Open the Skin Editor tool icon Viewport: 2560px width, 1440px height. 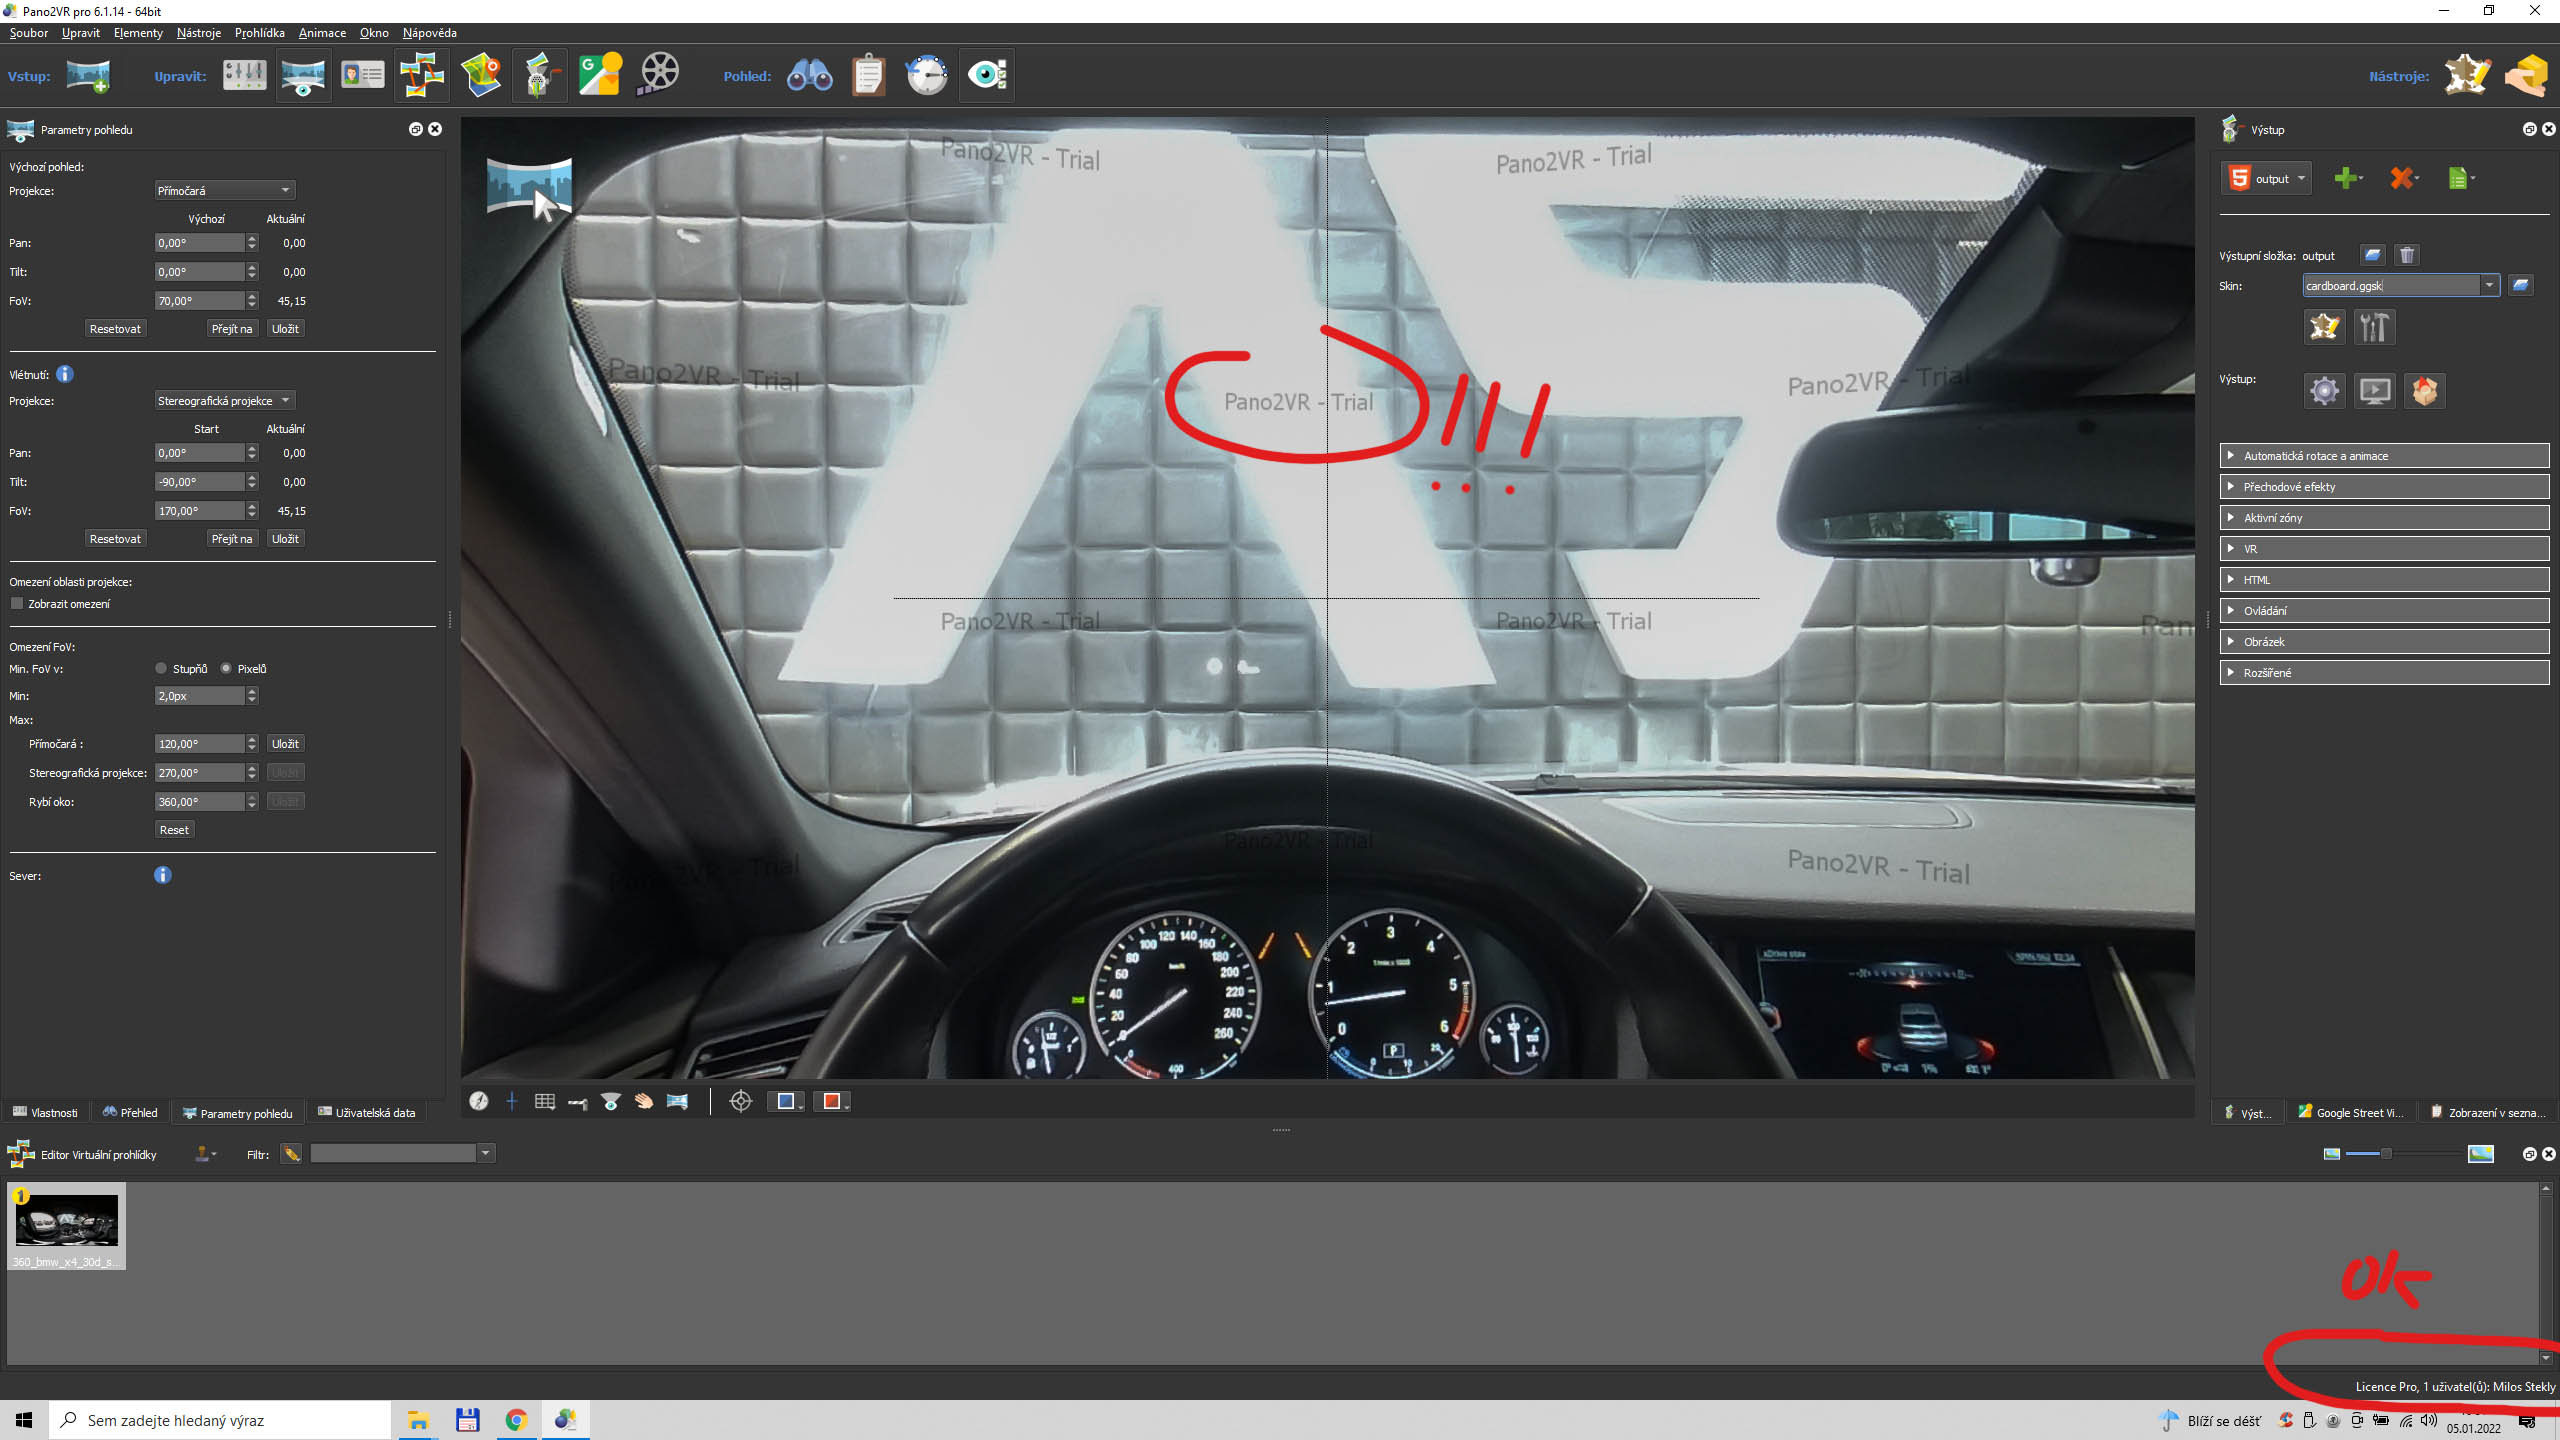coord(2467,75)
